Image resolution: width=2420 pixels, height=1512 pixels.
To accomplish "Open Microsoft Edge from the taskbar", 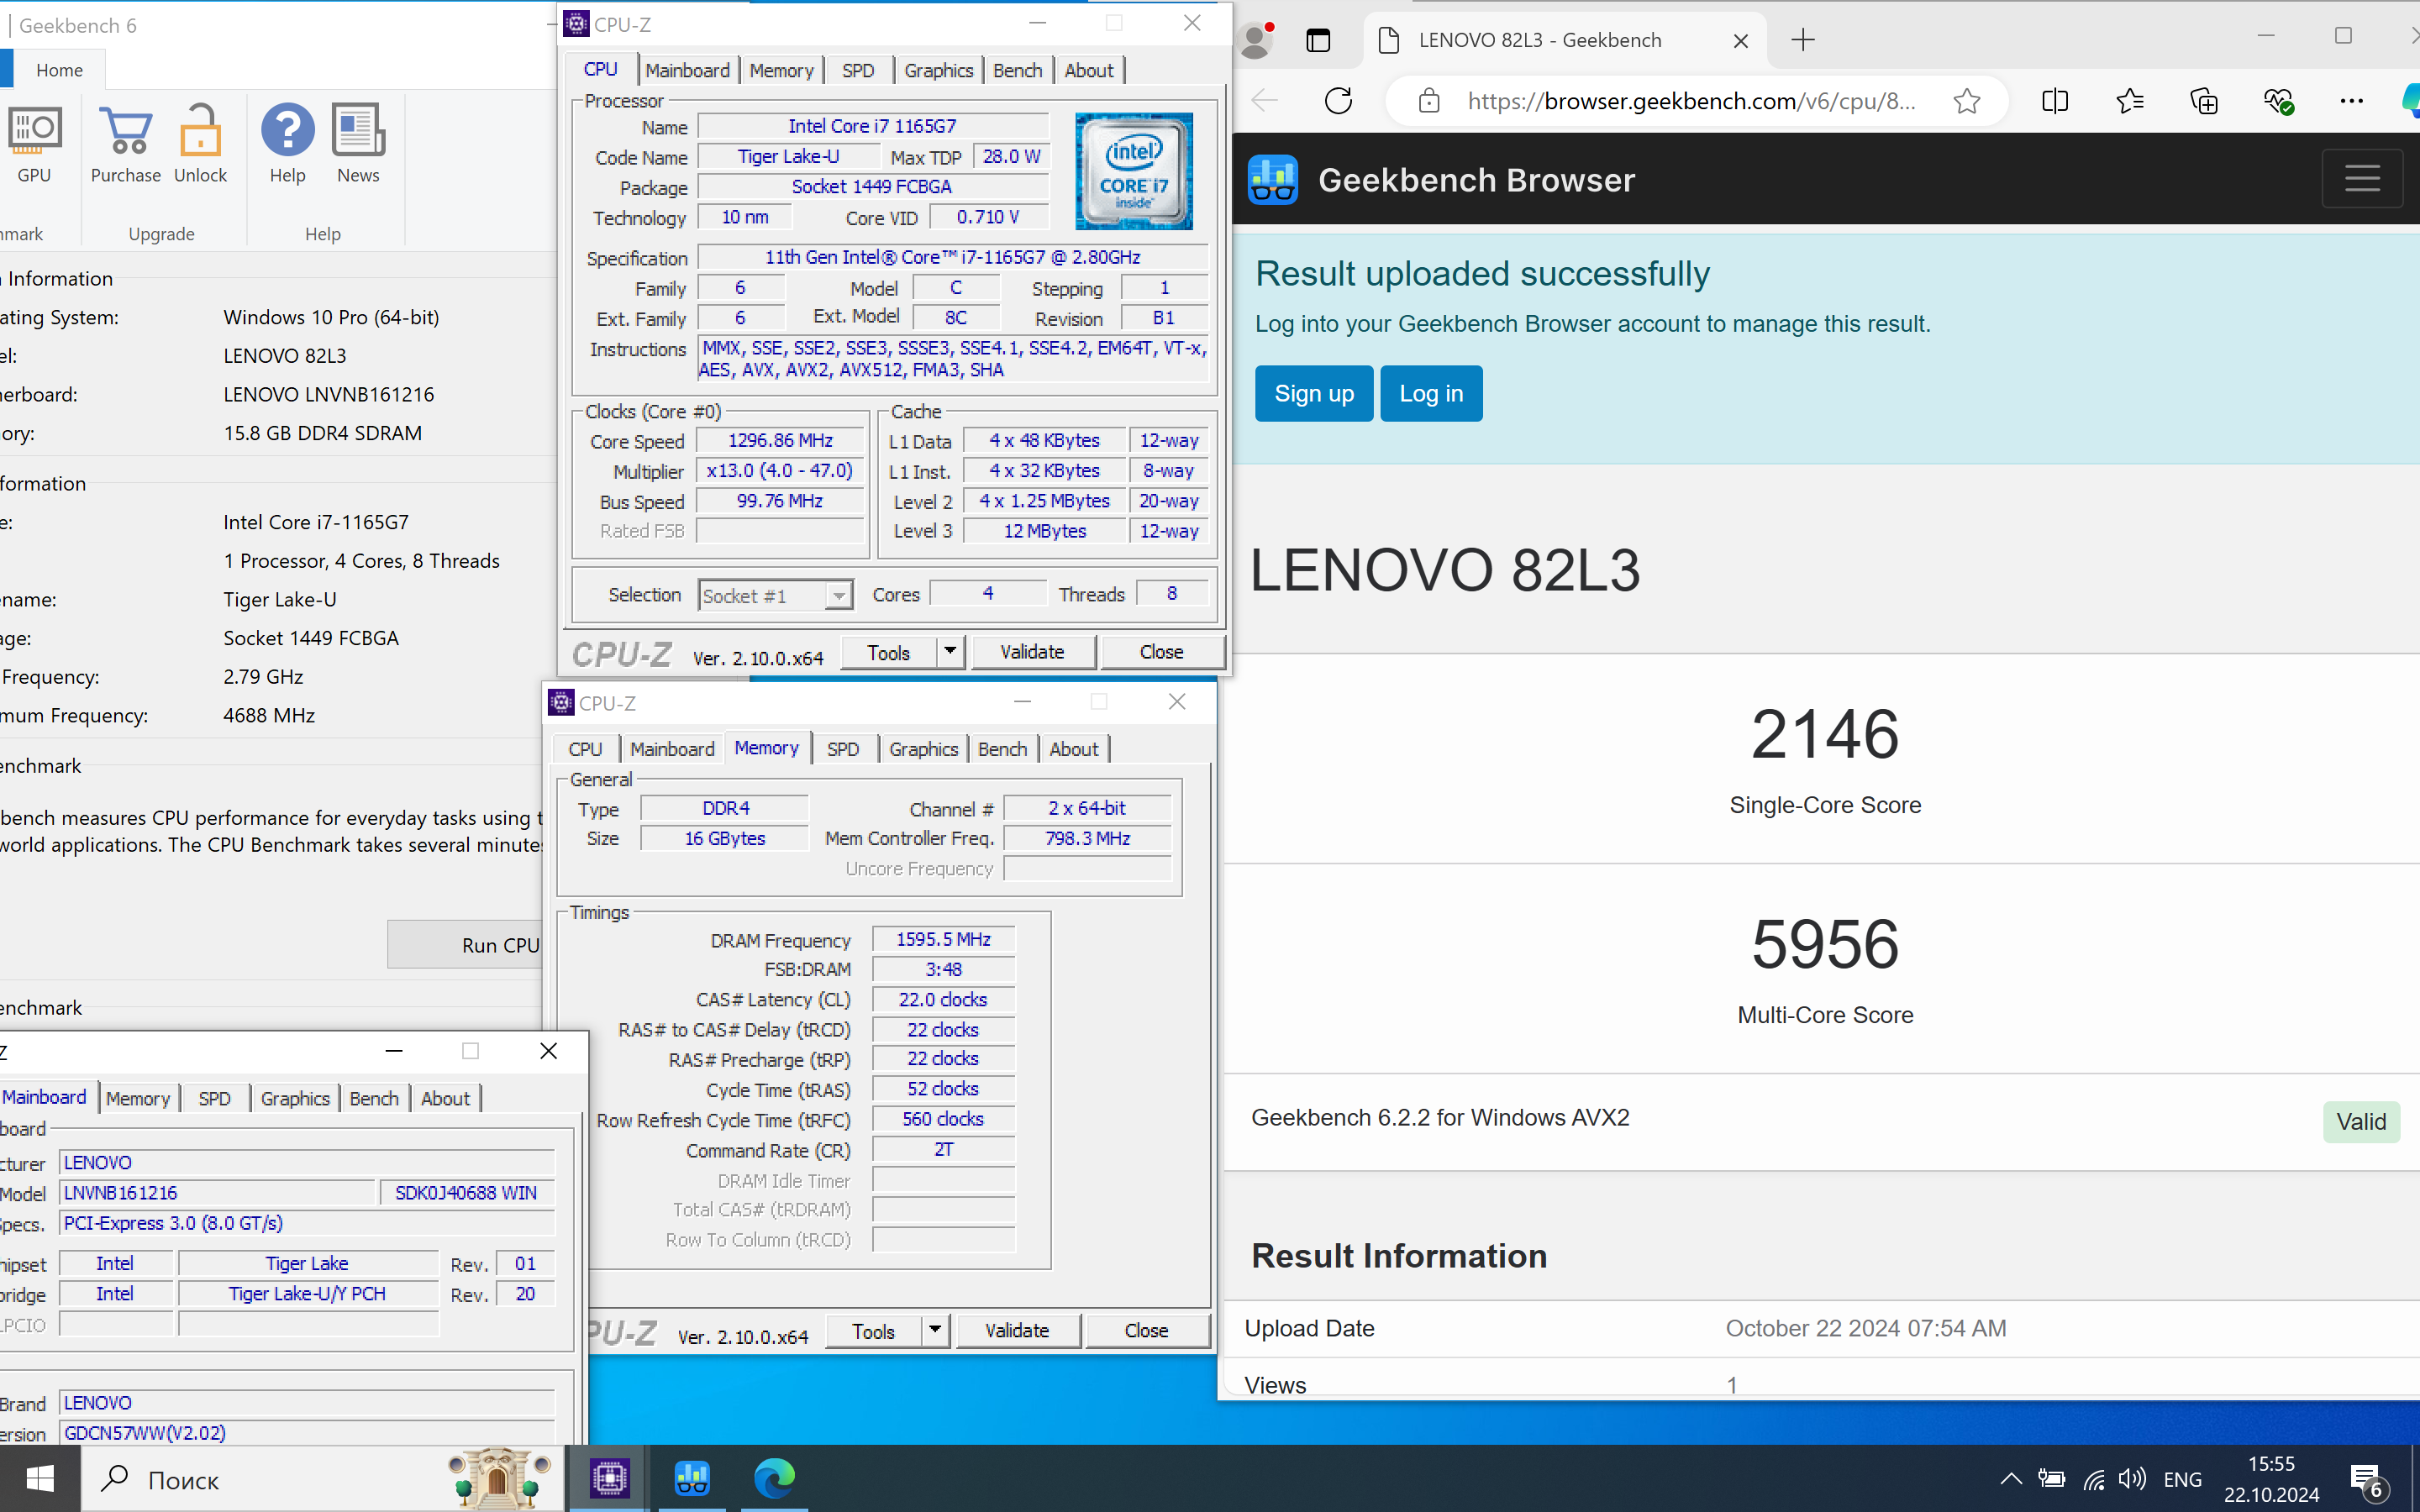I will (x=774, y=1478).
